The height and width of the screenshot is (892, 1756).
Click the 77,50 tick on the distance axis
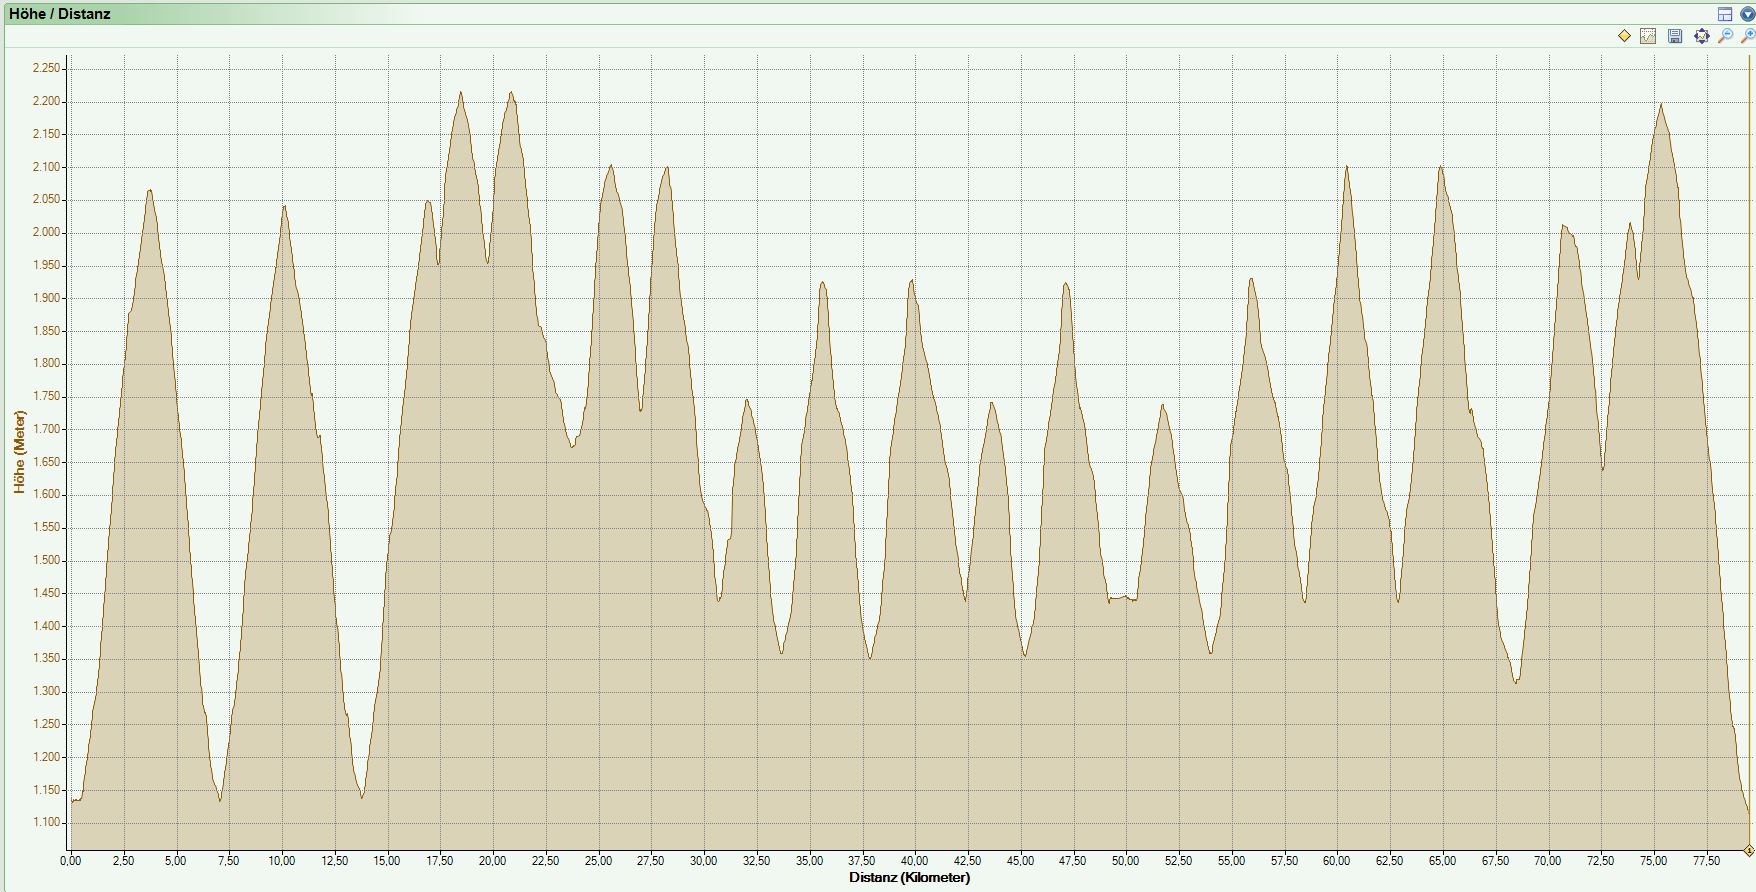point(1706,861)
